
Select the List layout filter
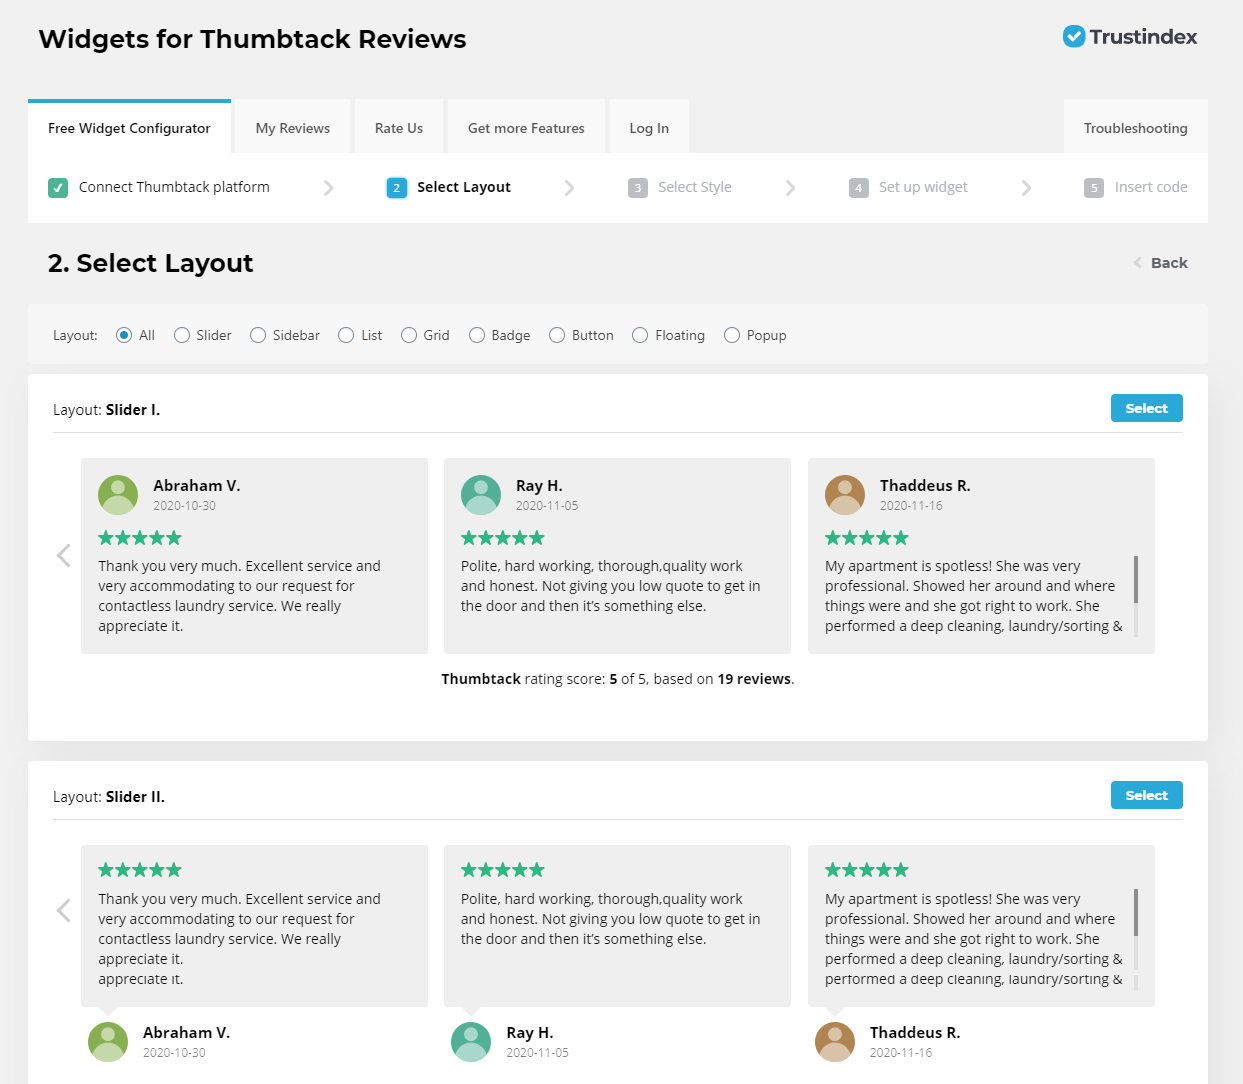pos(346,335)
